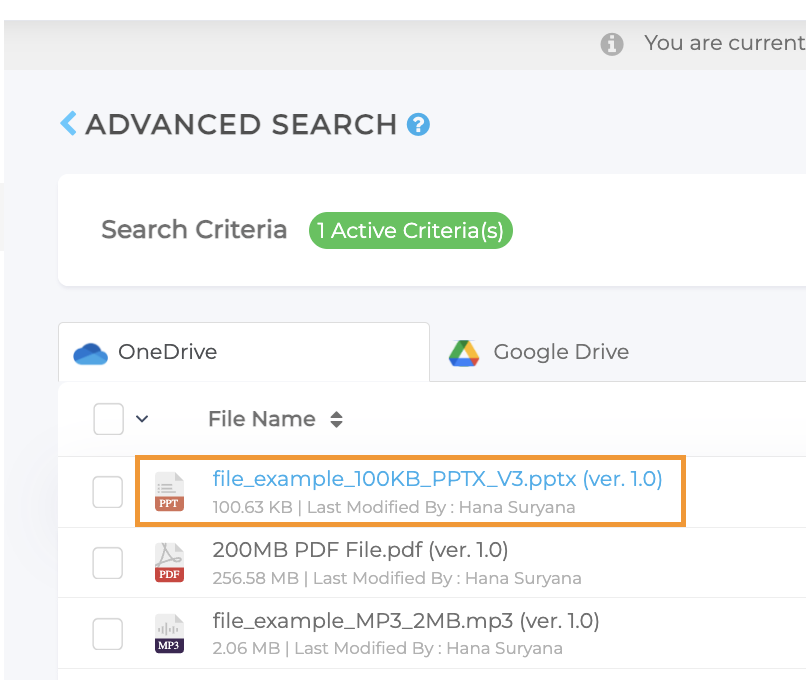Click the PDF file type icon

click(x=169, y=562)
